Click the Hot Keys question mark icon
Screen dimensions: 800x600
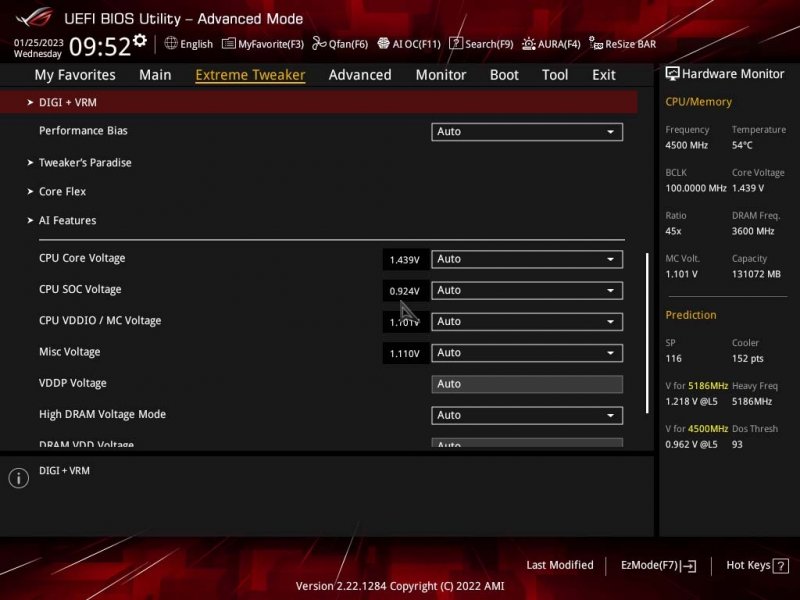(x=781, y=565)
